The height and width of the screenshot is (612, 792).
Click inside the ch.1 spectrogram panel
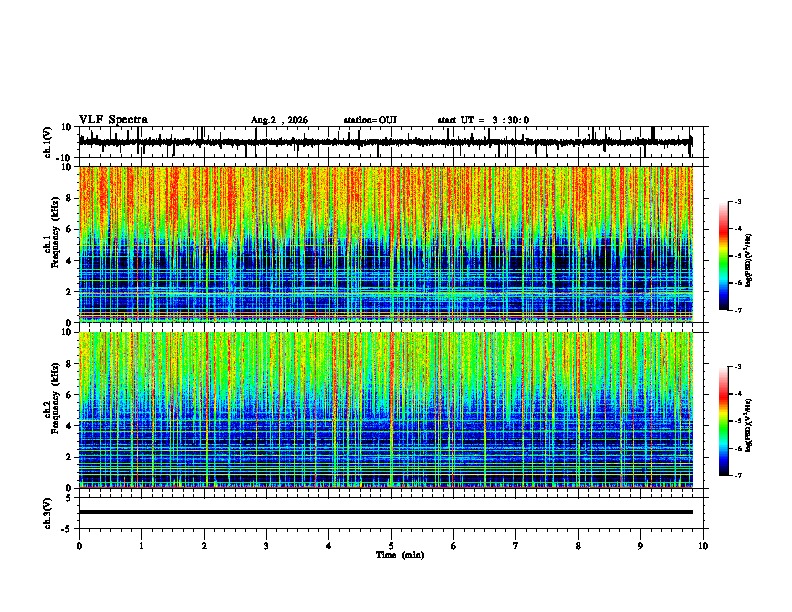tap(386, 244)
